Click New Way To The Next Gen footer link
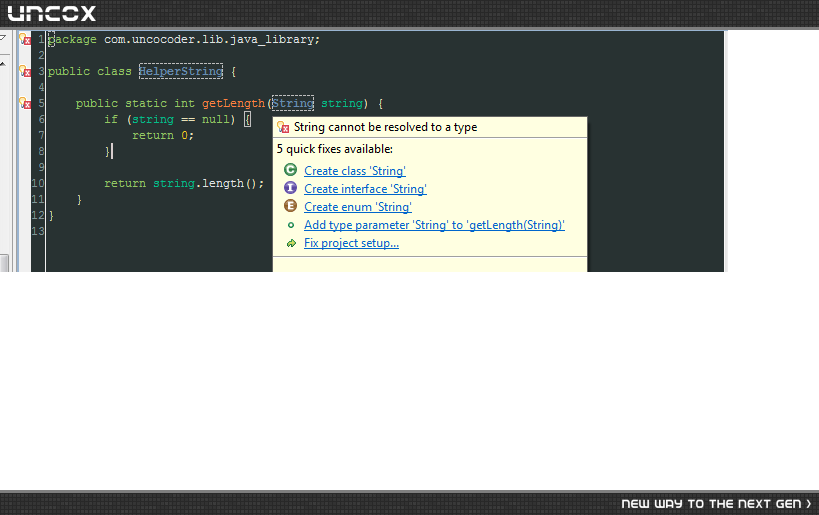The image size is (819, 515). point(716,504)
